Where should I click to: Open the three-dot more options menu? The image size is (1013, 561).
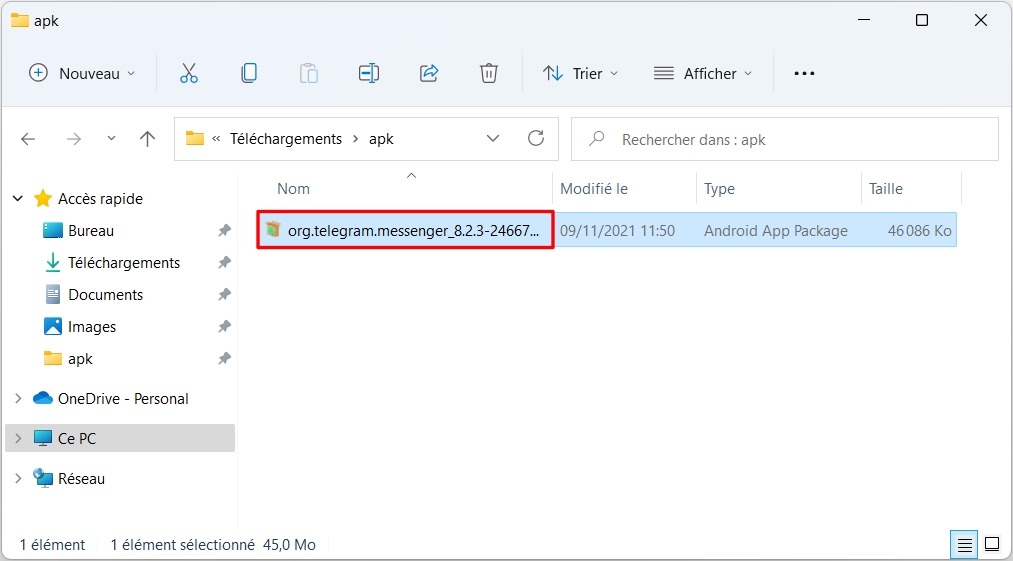click(x=804, y=73)
